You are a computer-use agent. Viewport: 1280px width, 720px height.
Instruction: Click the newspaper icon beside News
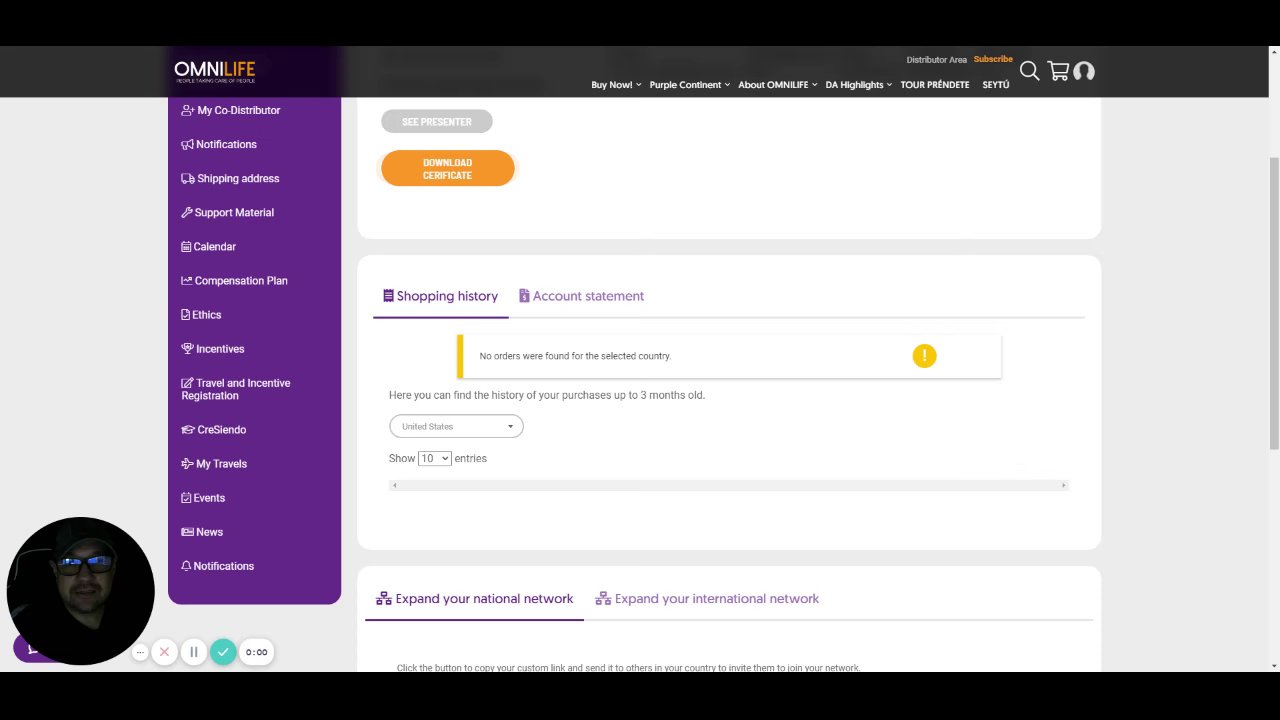[187, 531]
